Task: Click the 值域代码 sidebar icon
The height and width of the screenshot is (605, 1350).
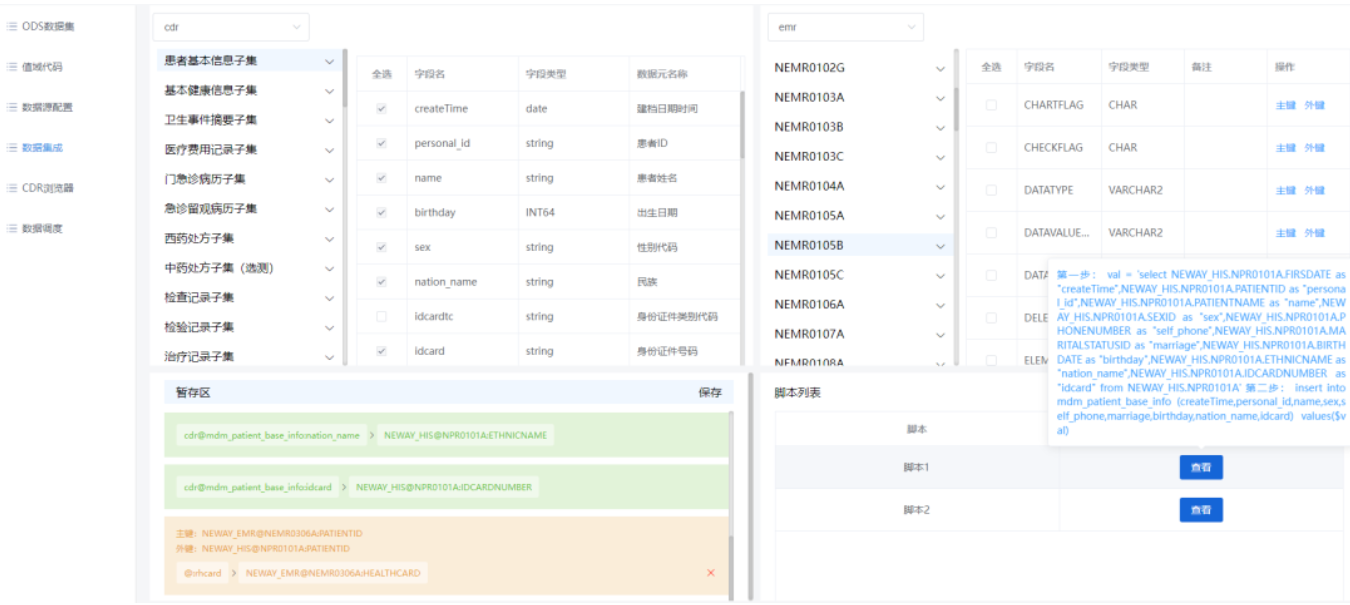Action: [x=12, y=67]
